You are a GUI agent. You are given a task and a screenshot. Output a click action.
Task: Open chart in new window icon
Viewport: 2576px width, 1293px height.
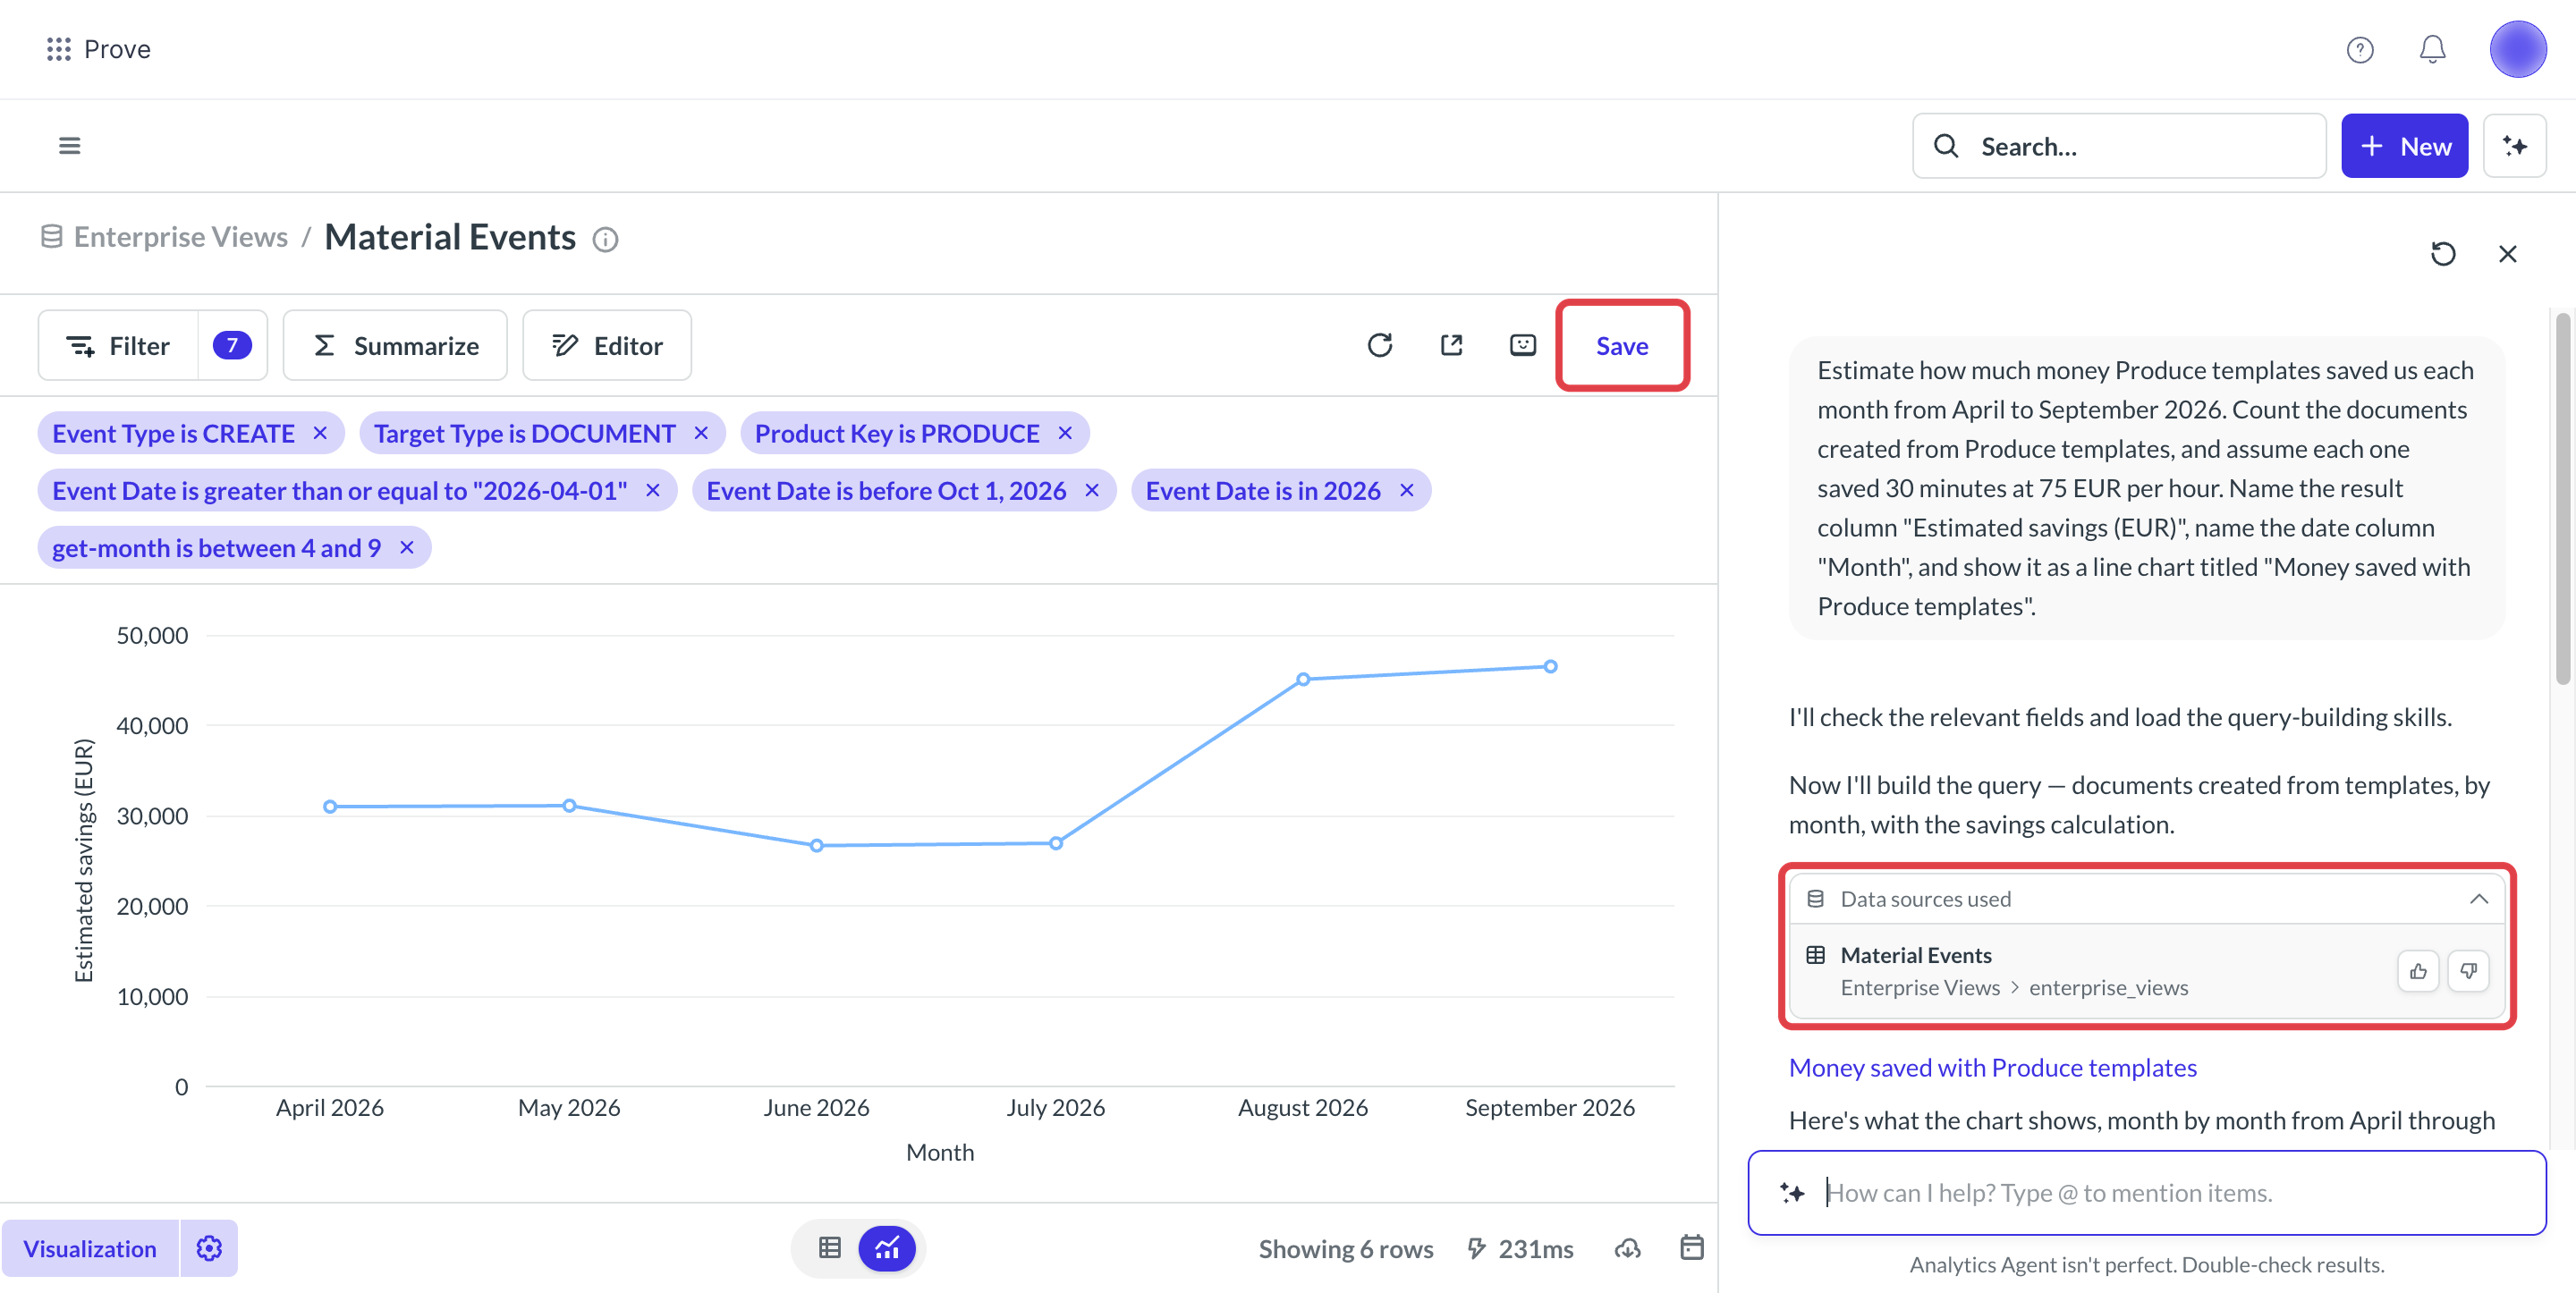coord(1451,345)
